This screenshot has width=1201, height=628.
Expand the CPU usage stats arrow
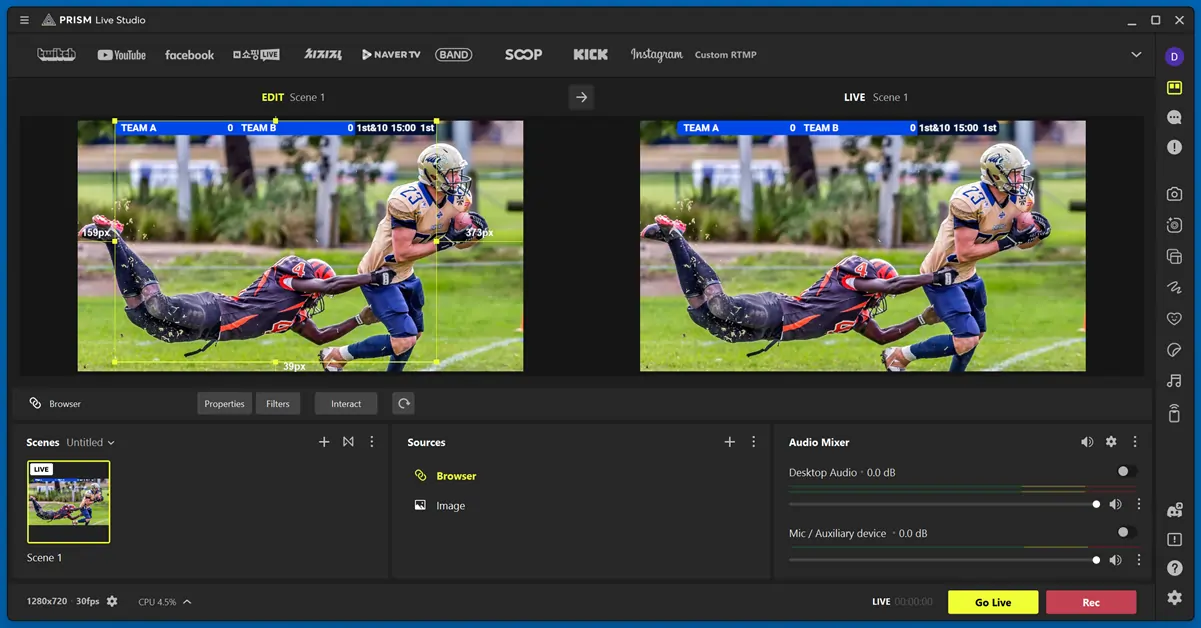(x=187, y=602)
